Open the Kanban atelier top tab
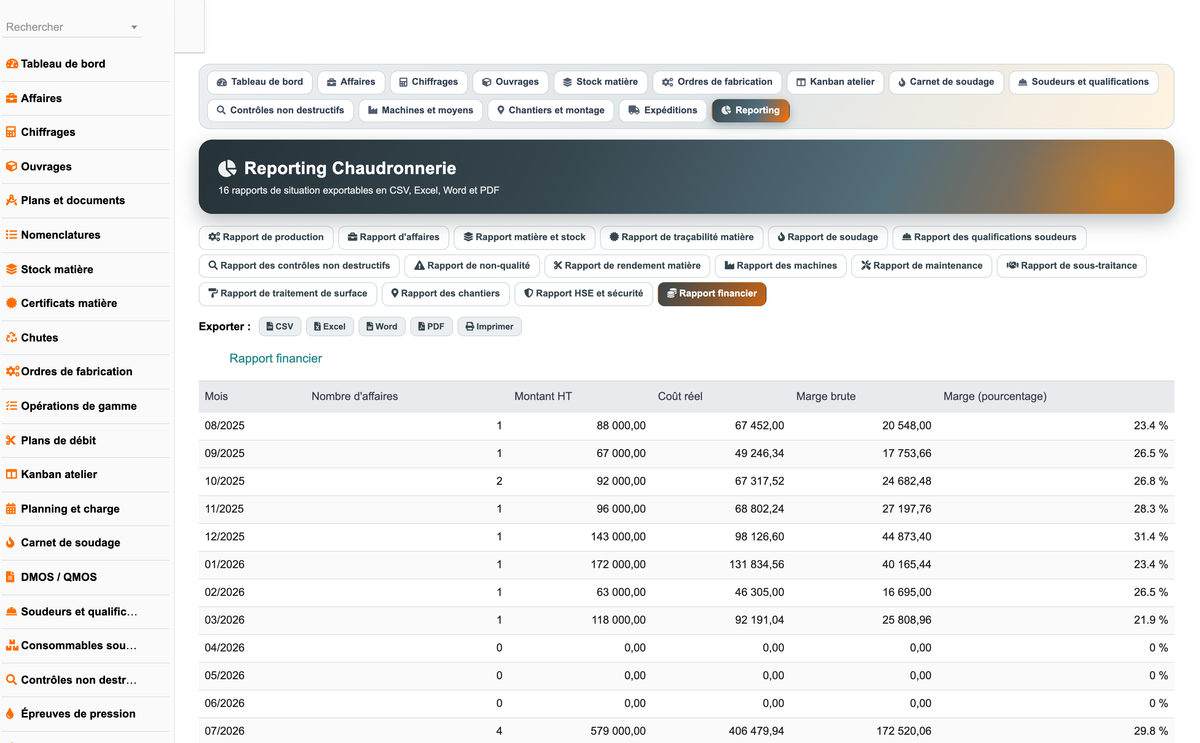Viewport: 1200px width, 743px height. click(836, 82)
